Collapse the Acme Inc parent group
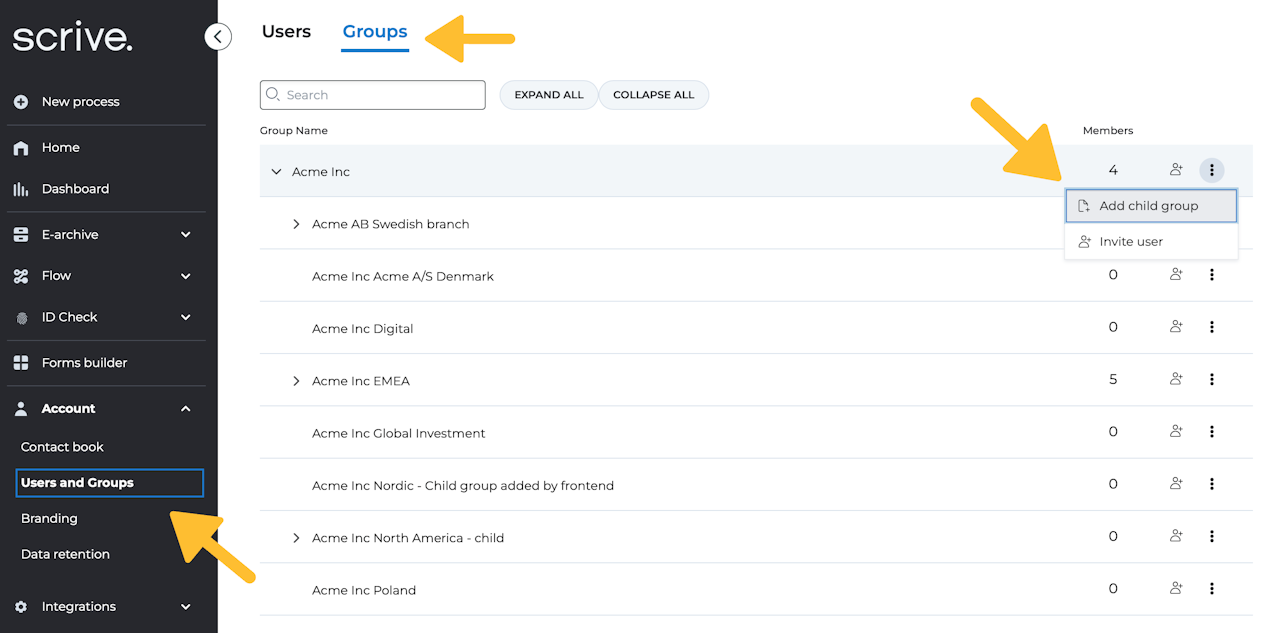The width and height of the screenshot is (1280, 633). pos(276,172)
